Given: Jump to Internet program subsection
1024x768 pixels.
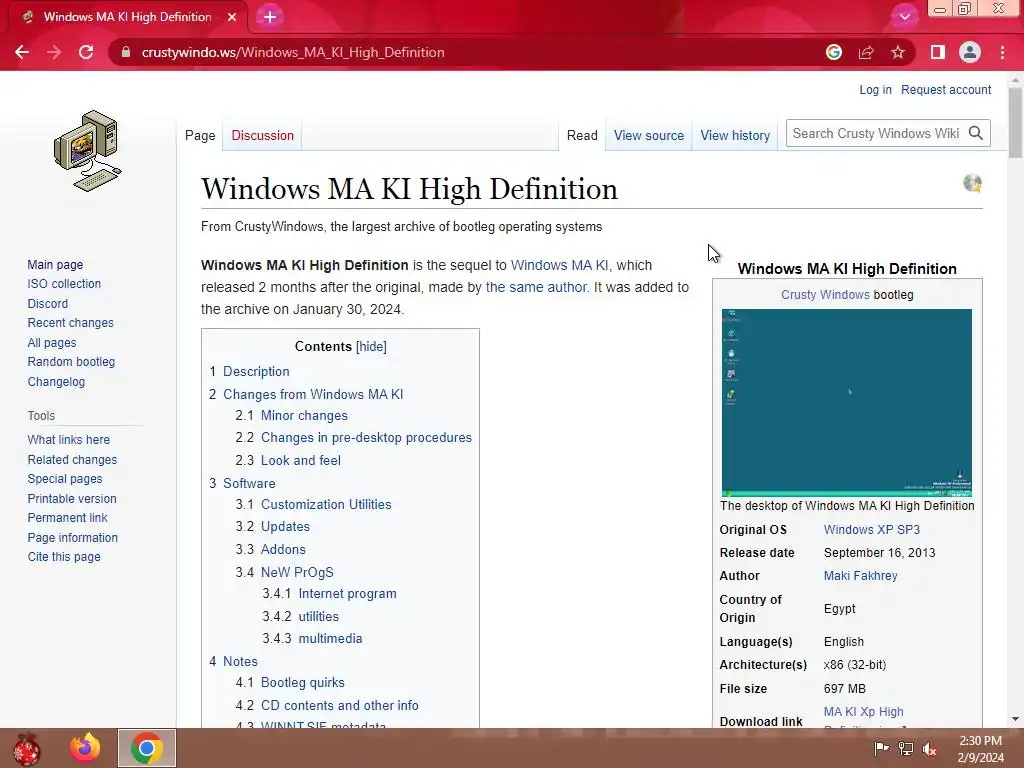Looking at the screenshot, I should (347, 594).
